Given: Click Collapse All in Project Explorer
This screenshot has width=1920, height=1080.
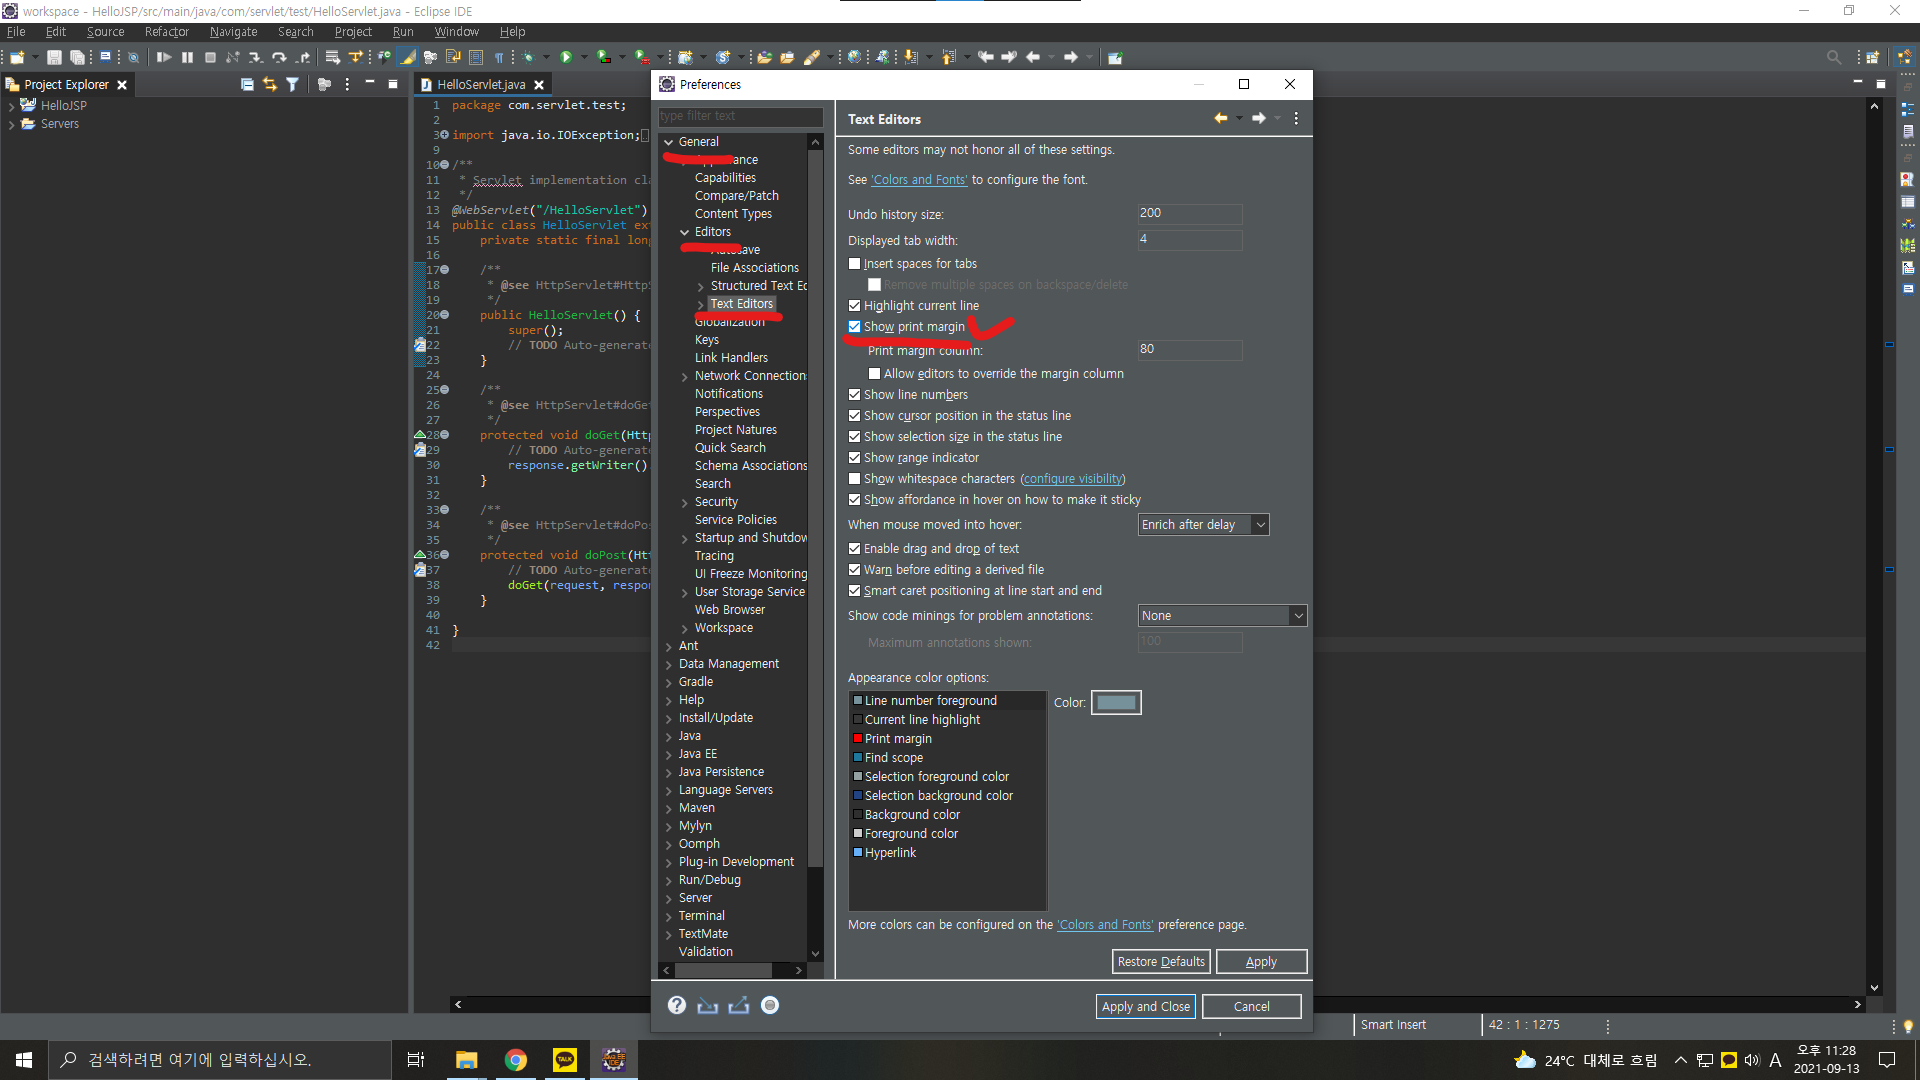Looking at the screenshot, I should (247, 85).
